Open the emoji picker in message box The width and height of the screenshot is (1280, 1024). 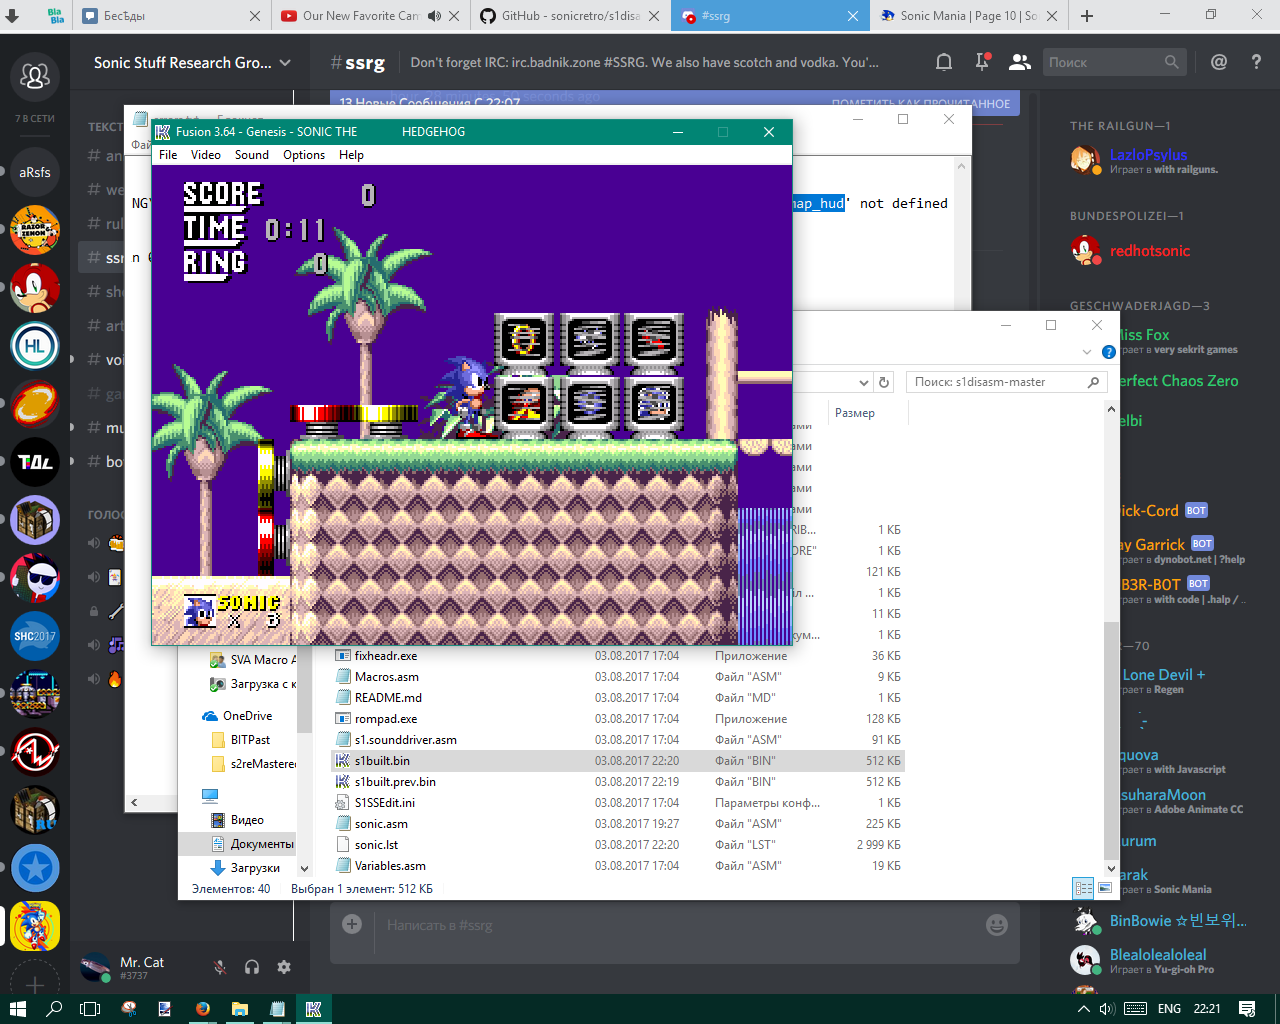(x=996, y=925)
